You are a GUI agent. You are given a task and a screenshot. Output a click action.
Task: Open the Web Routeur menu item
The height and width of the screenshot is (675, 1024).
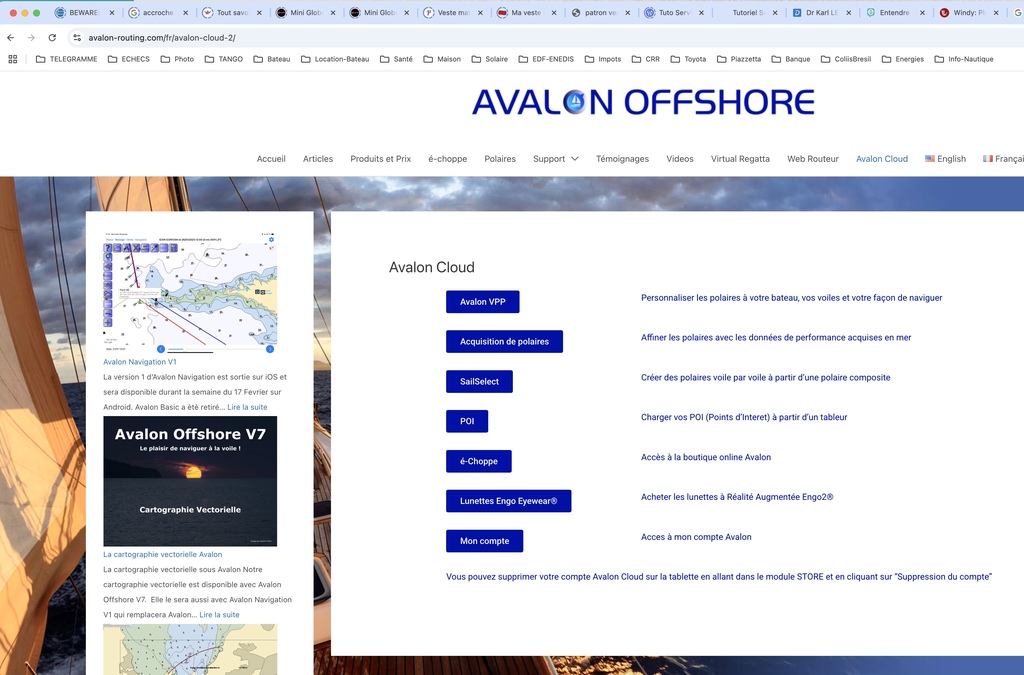tap(812, 159)
